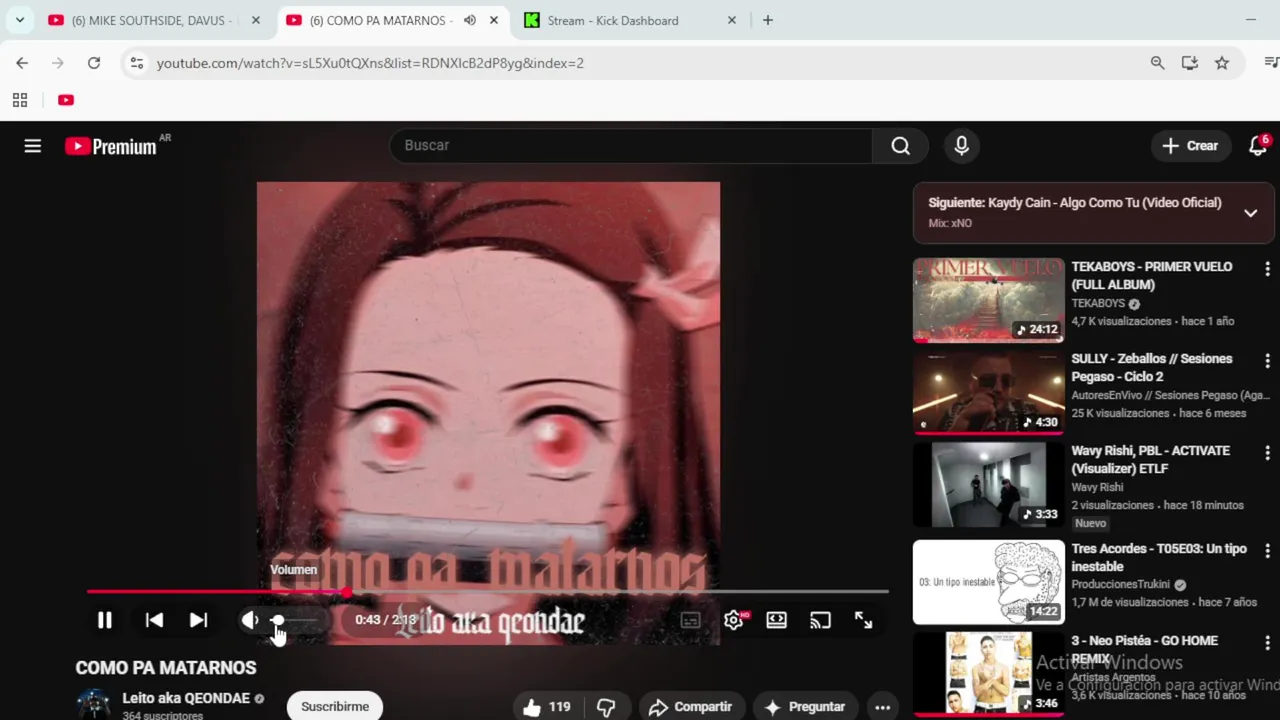Open the Crear menu
The height and width of the screenshot is (720, 1280).
[1190, 146]
